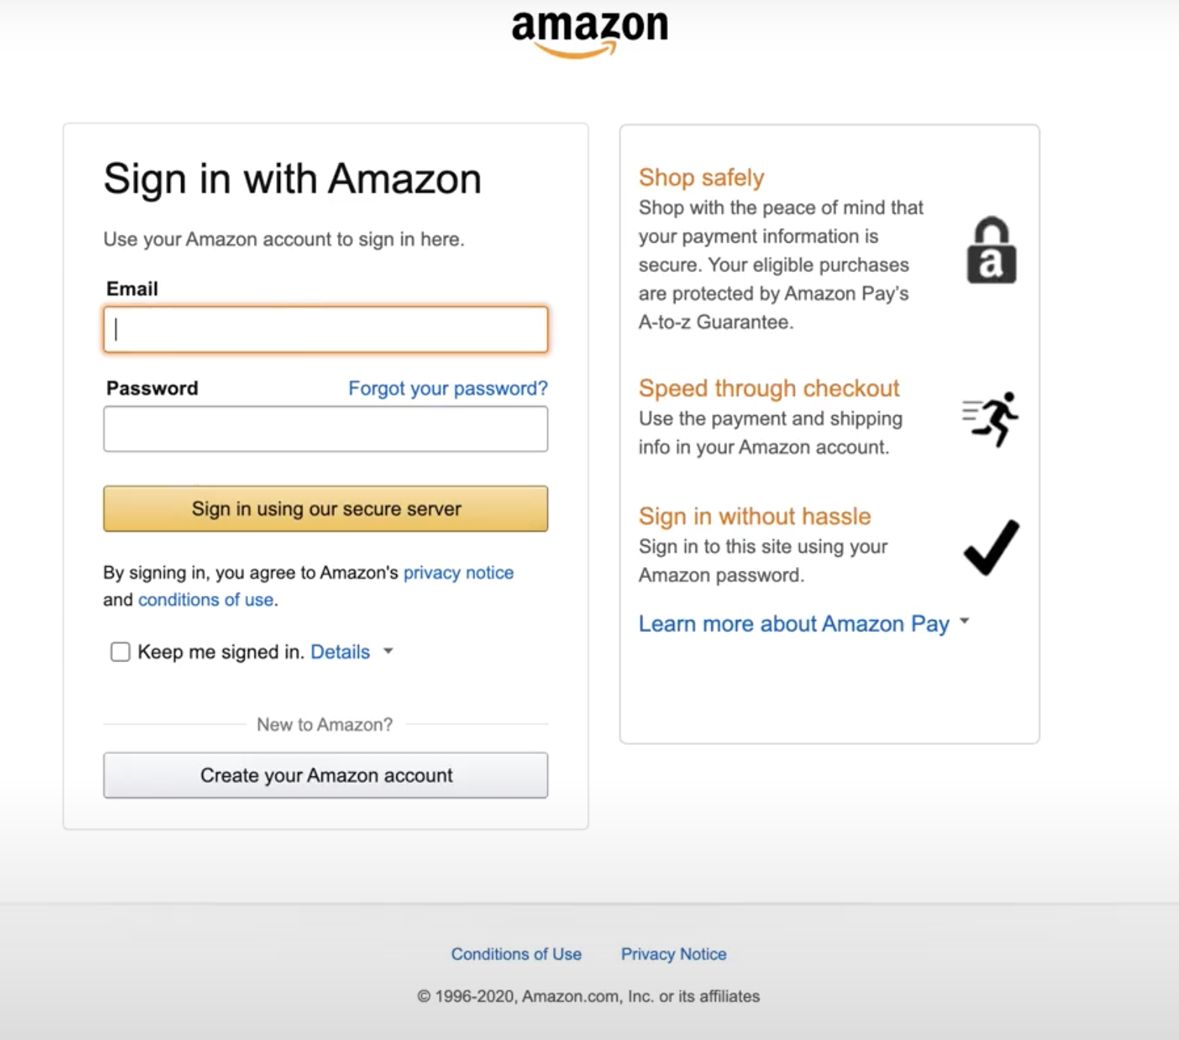Open Learn more about Amazon Pay link
1179x1040 pixels.
point(793,624)
